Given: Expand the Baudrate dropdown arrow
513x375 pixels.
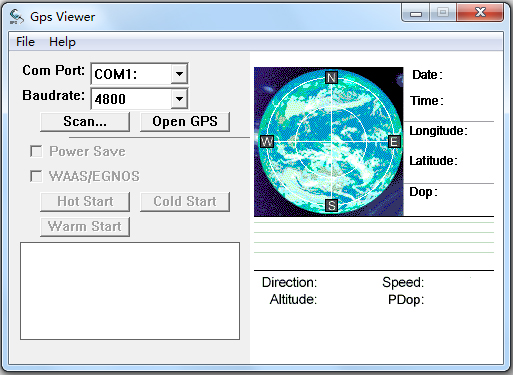Looking at the screenshot, I should [179, 99].
